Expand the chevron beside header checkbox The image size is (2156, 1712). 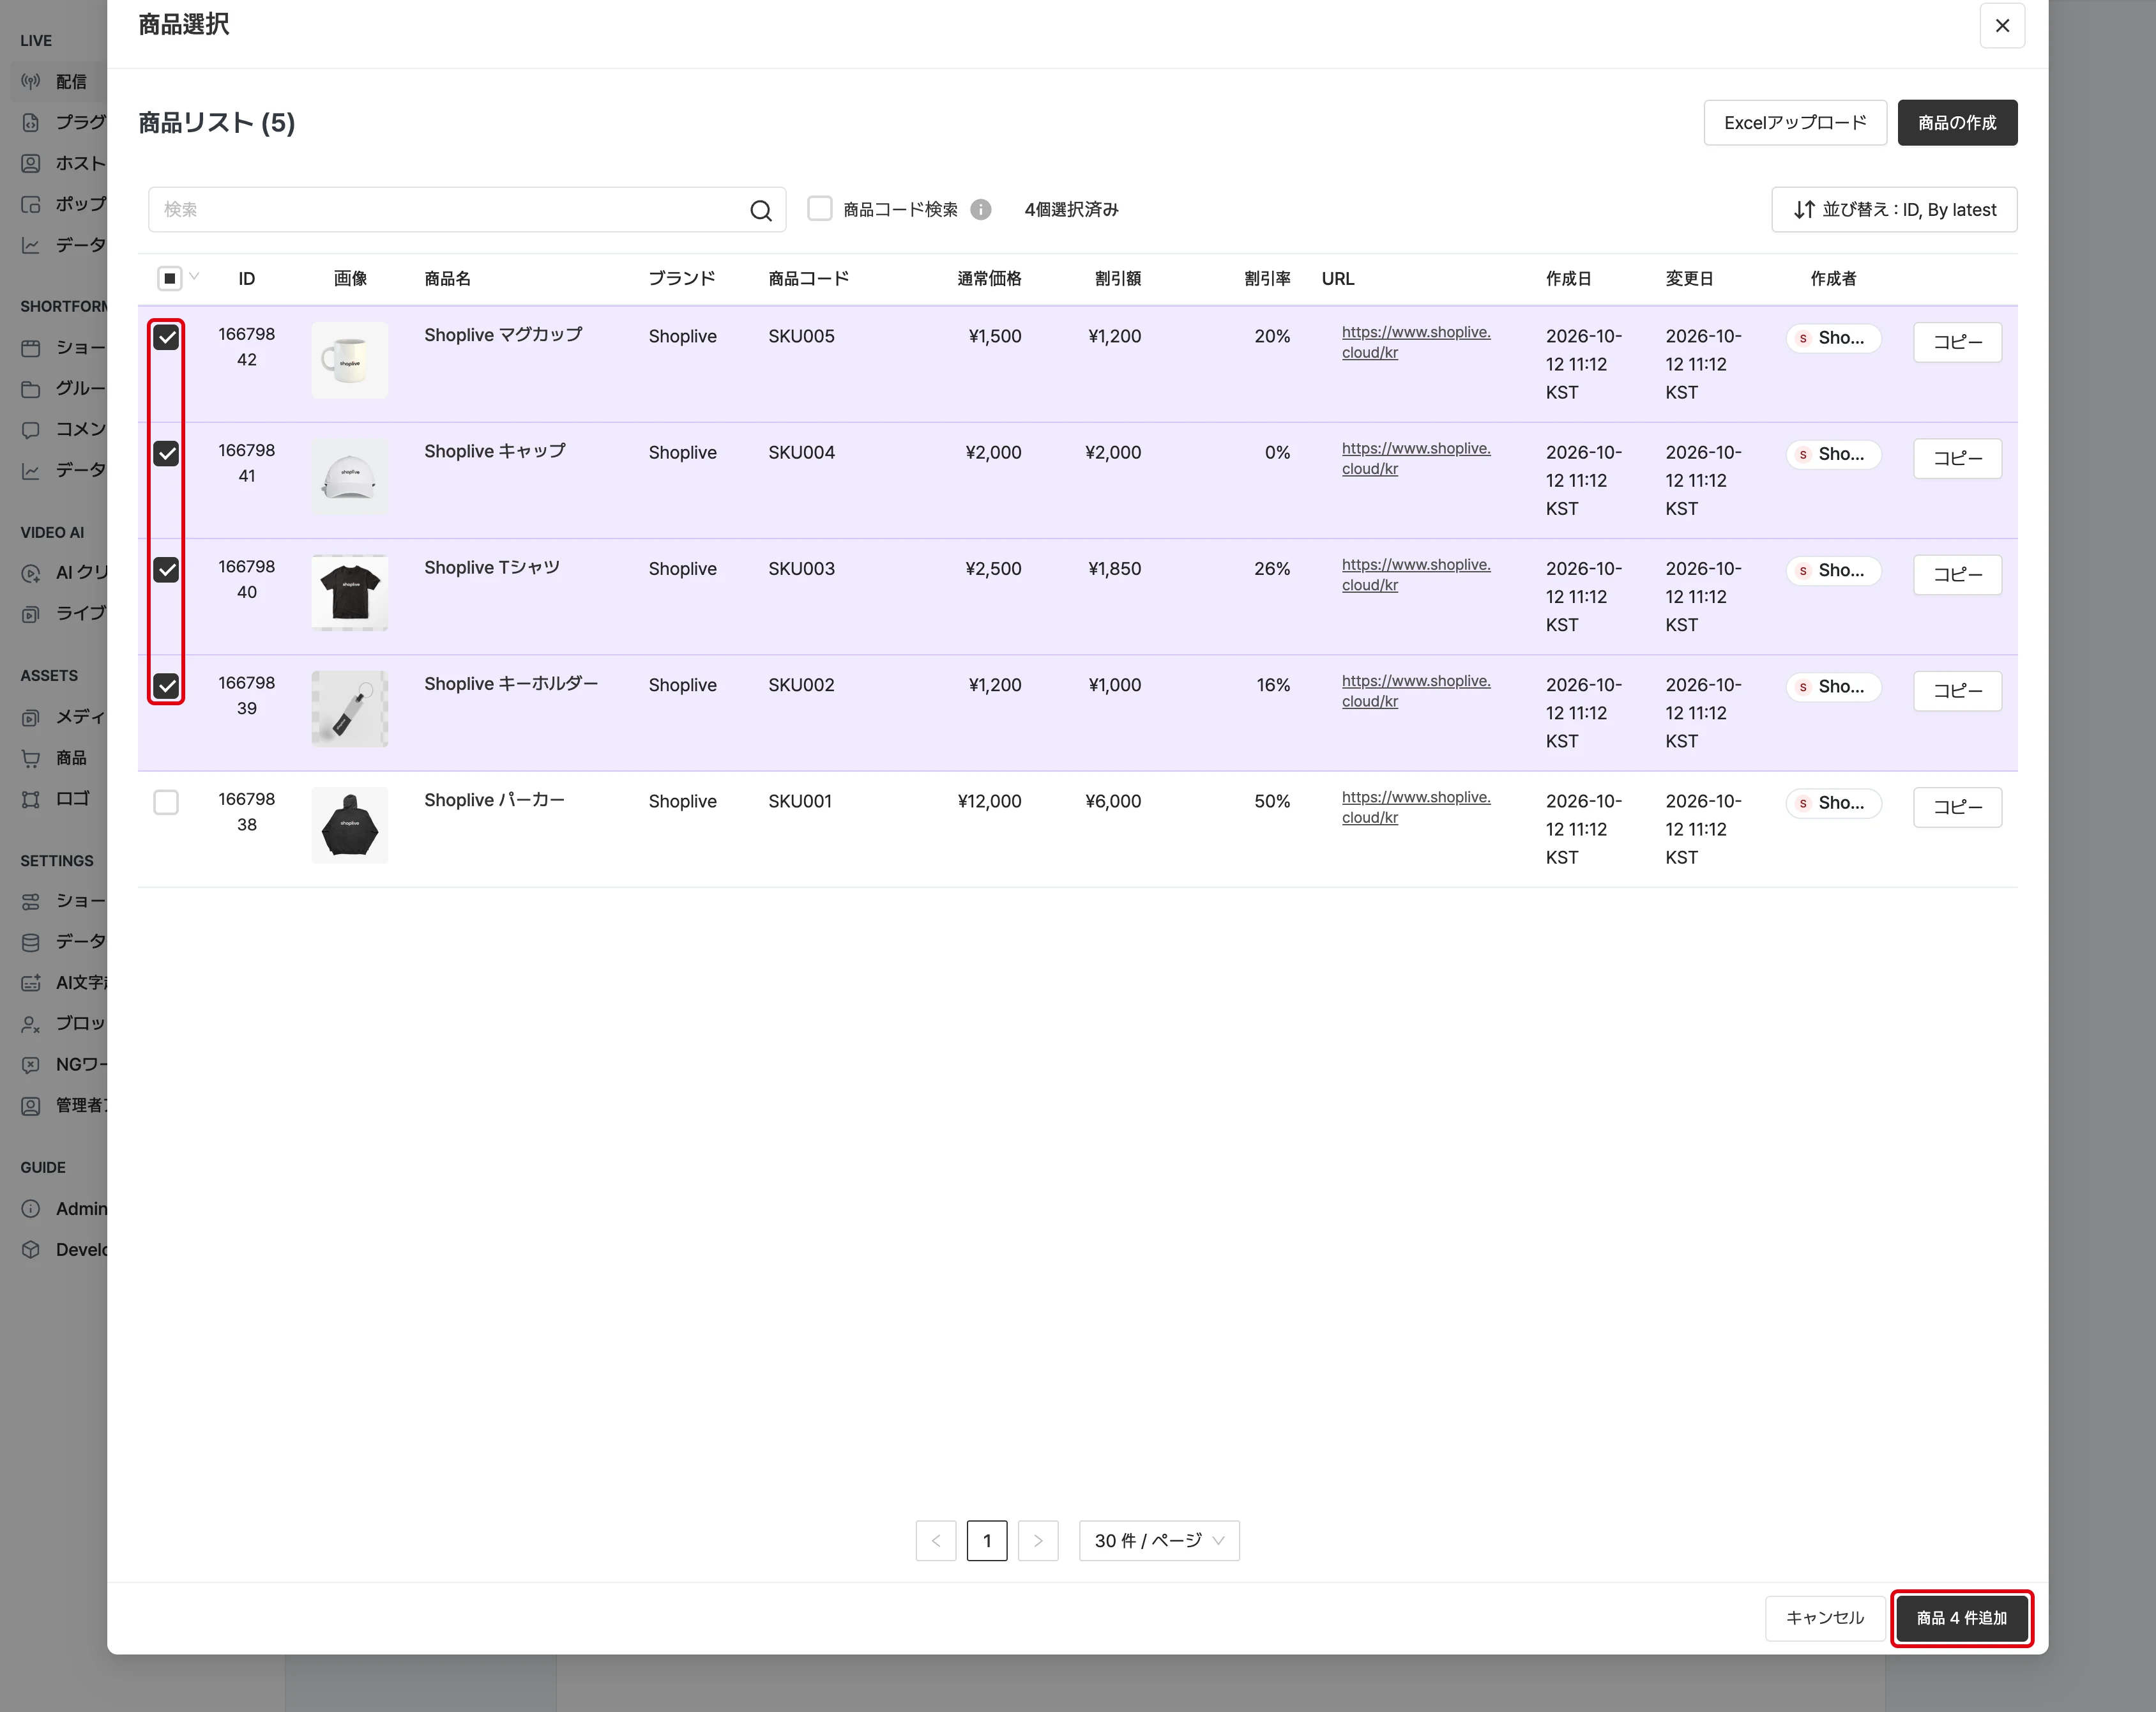coord(194,277)
